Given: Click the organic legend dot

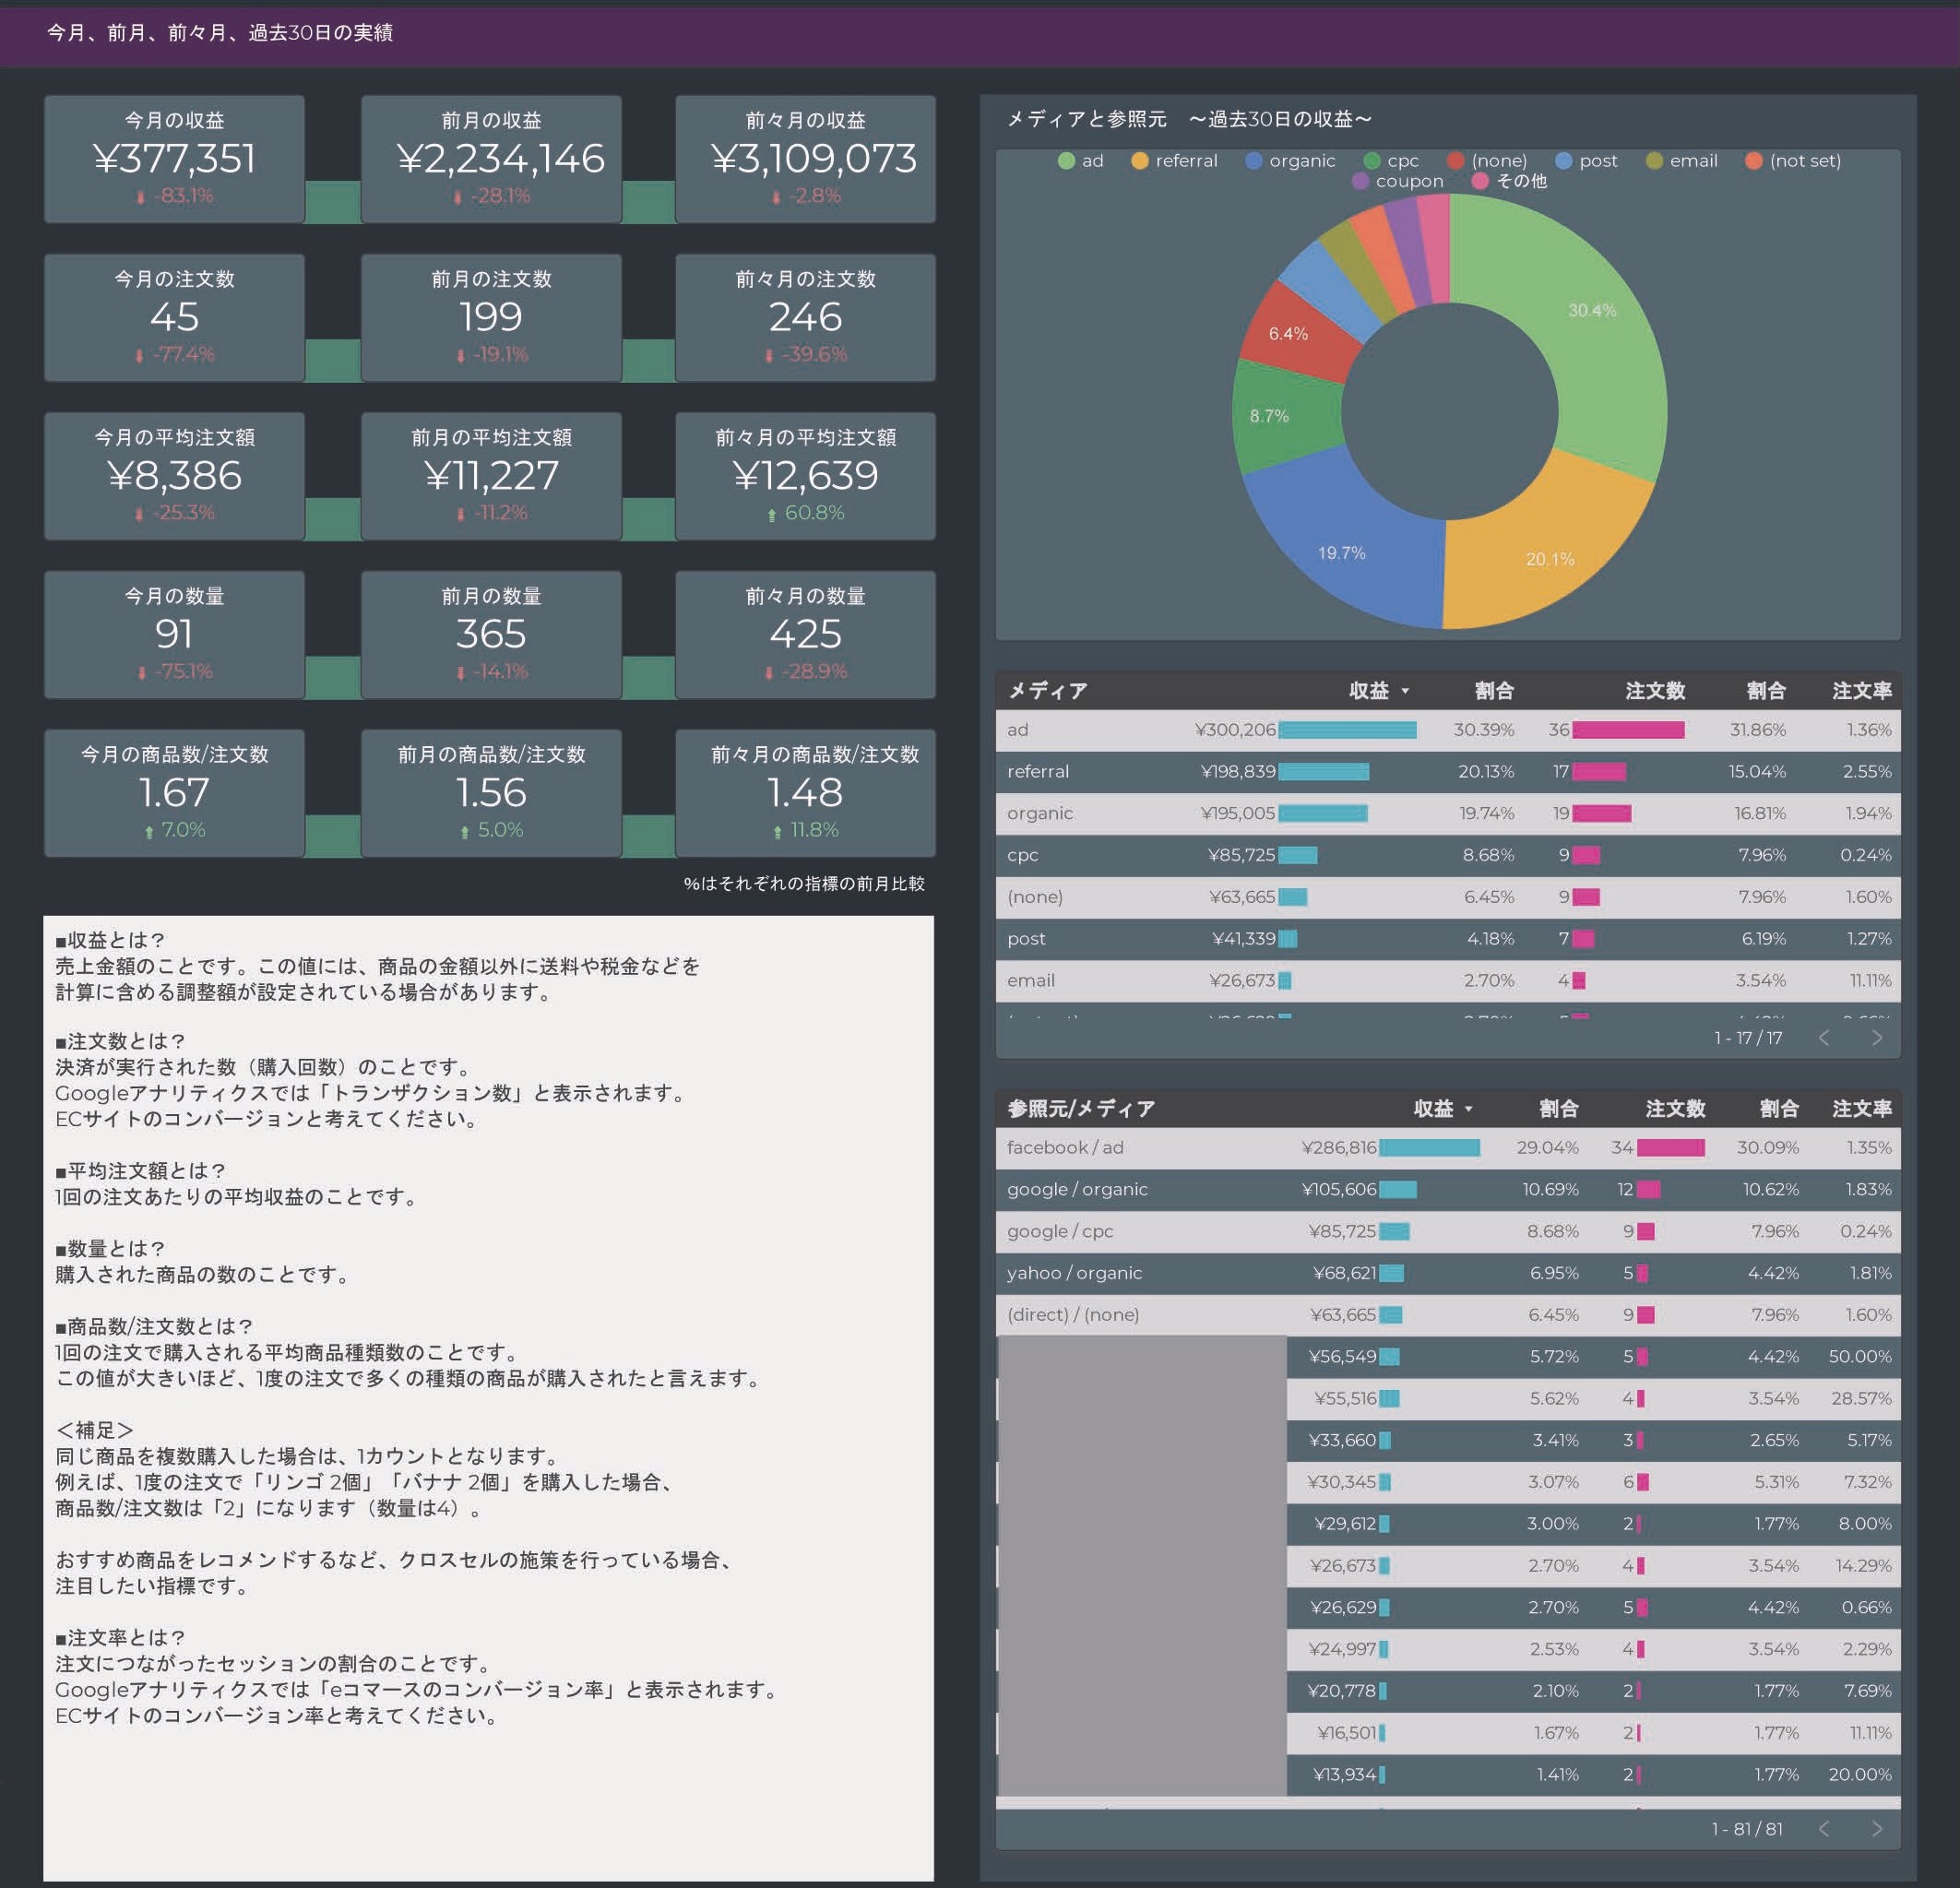Looking at the screenshot, I should coord(1253,161).
